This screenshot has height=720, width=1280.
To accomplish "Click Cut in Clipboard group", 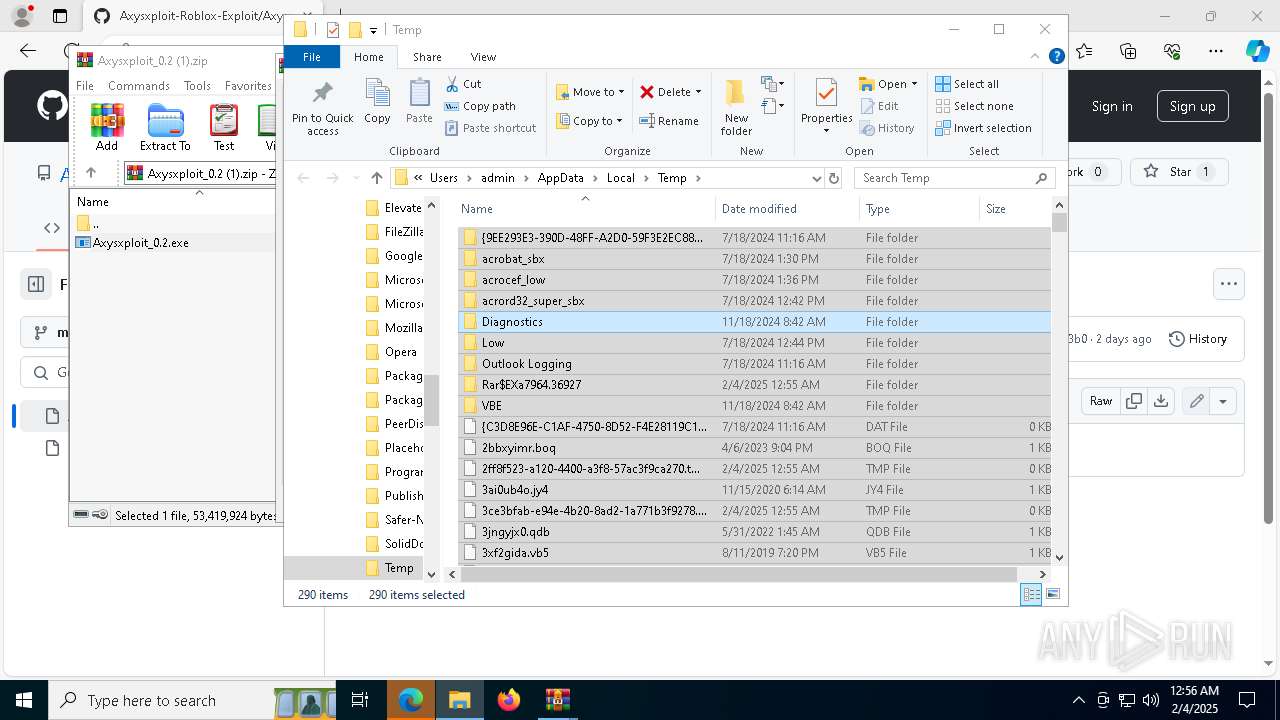I will pos(463,84).
